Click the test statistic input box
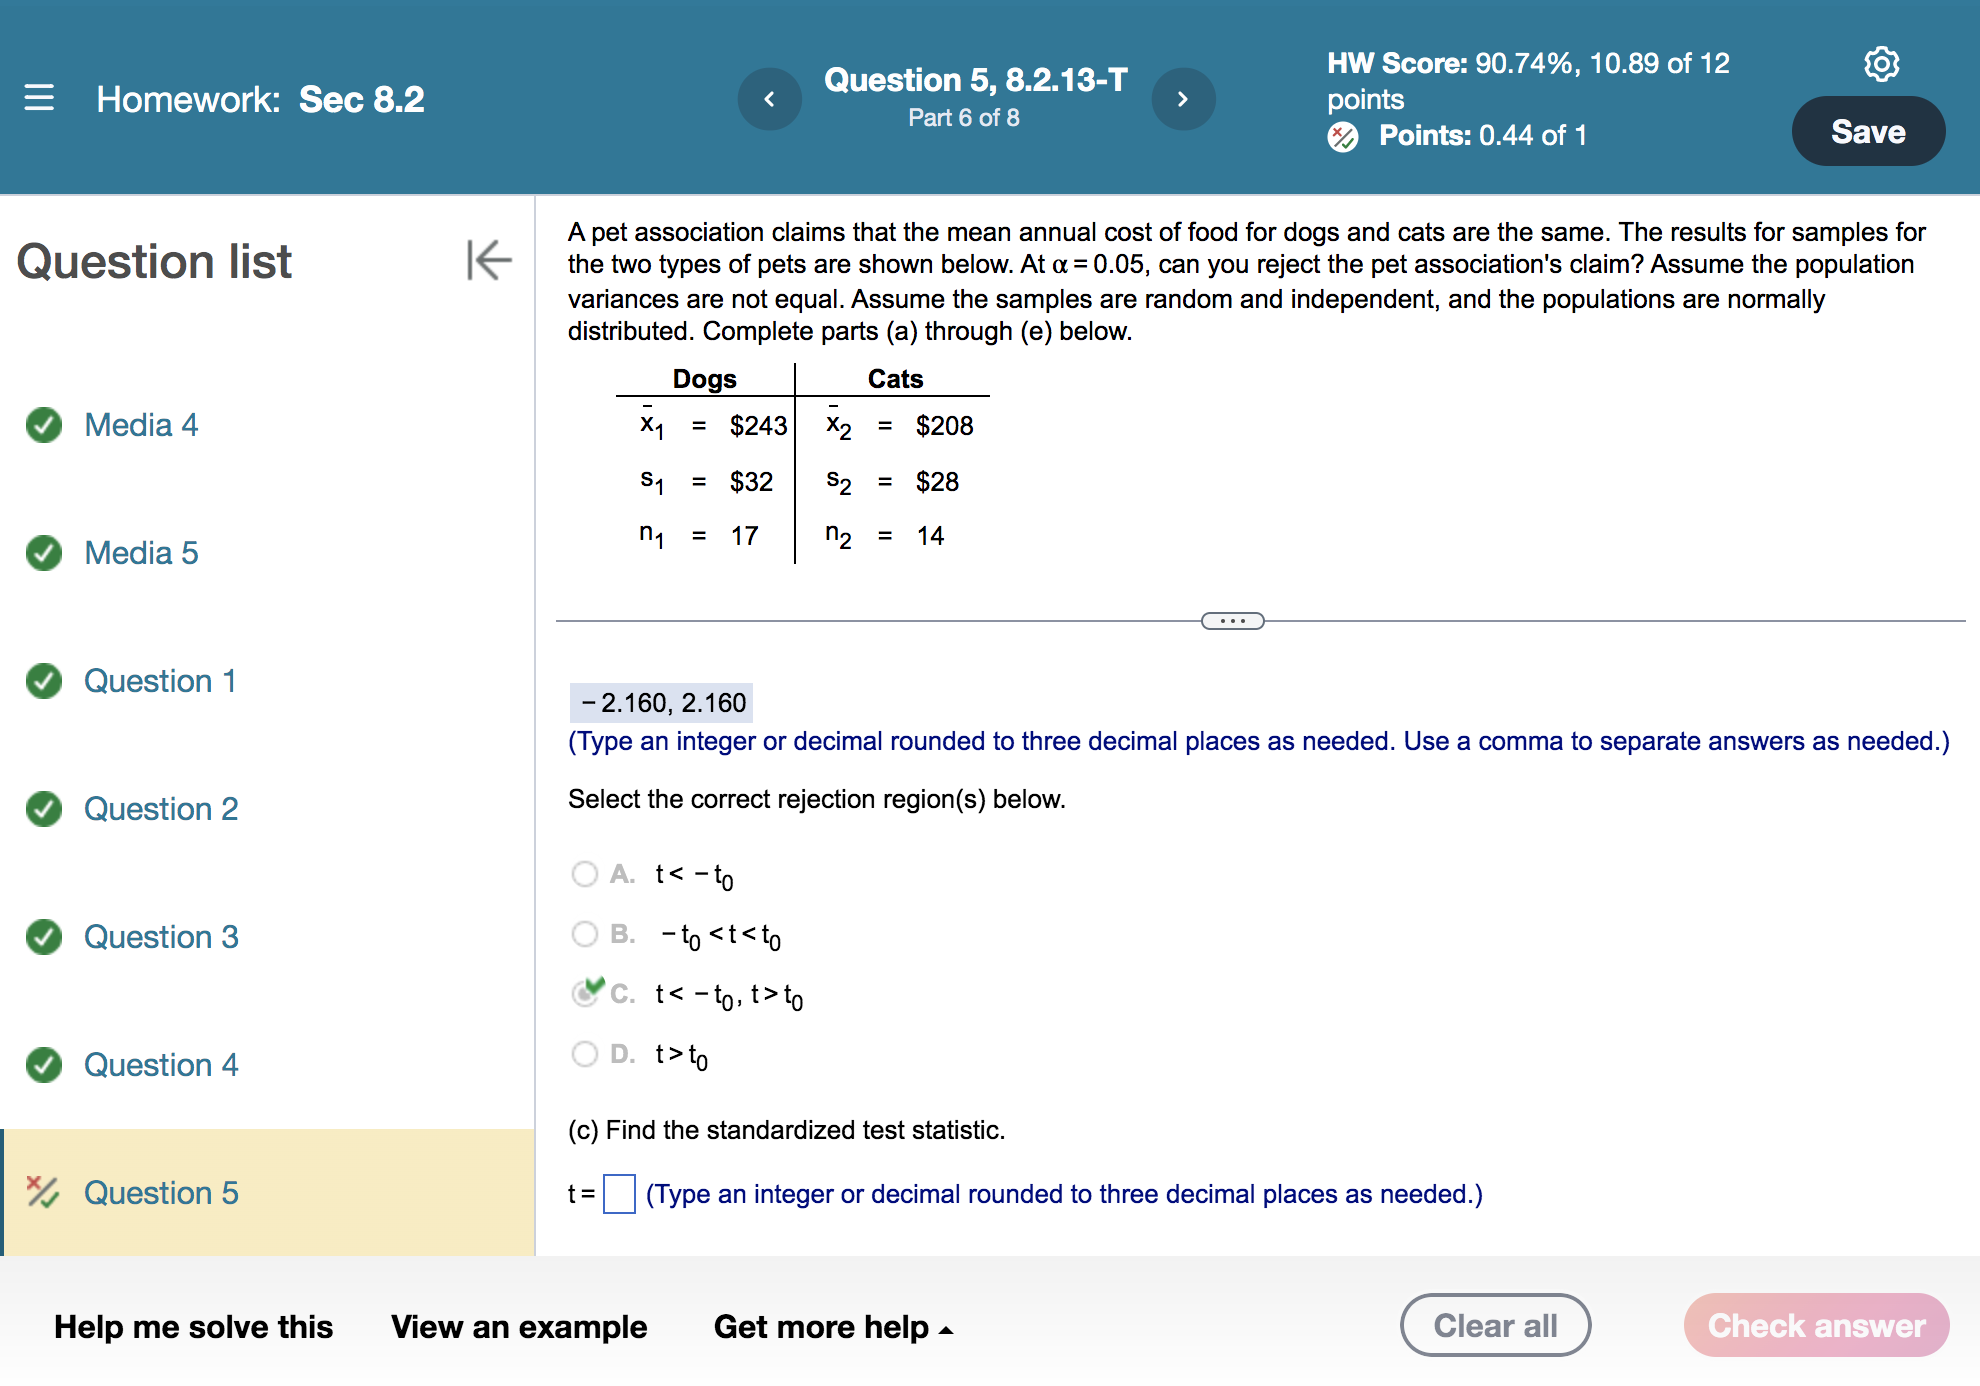Viewport: 1980px width, 1386px height. coord(620,1193)
